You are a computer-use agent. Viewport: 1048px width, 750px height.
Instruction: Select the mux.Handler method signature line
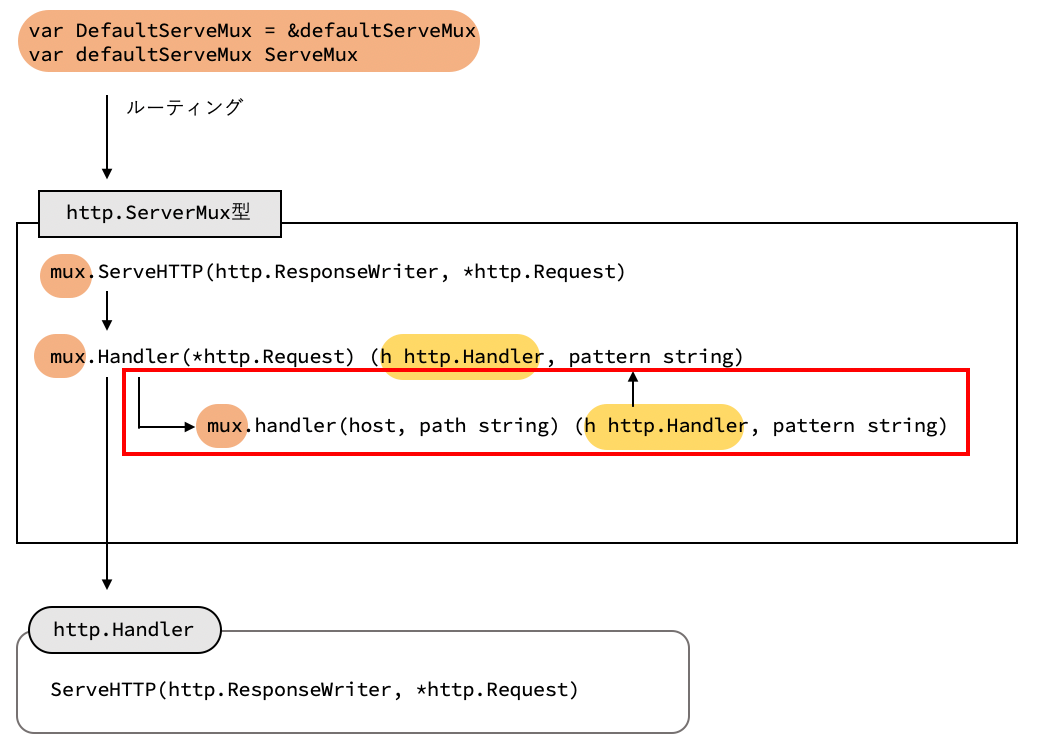390,355
